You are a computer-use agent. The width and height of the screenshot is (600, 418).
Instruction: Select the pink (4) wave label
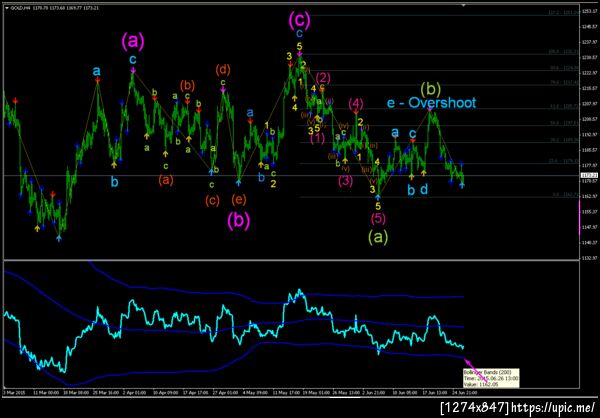pyautogui.click(x=356, y=103)
